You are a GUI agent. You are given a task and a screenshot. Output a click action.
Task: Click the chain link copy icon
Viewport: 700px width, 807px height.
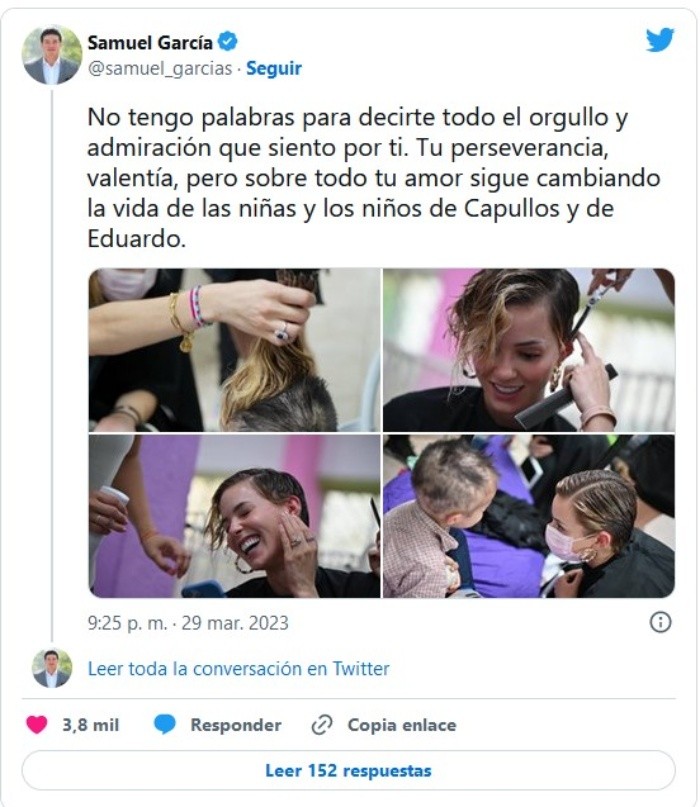(322, 725)
